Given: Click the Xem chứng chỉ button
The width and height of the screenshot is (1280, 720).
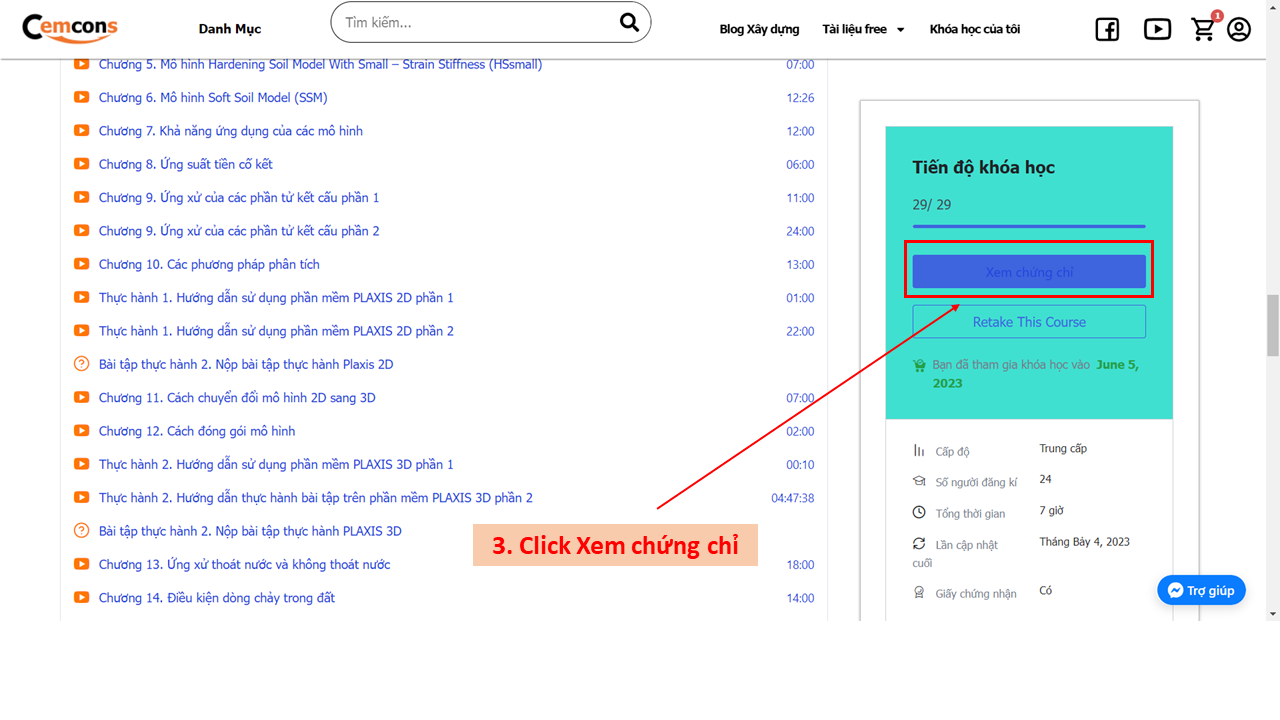Looking at the screenshot, I should pos(1029,272).
